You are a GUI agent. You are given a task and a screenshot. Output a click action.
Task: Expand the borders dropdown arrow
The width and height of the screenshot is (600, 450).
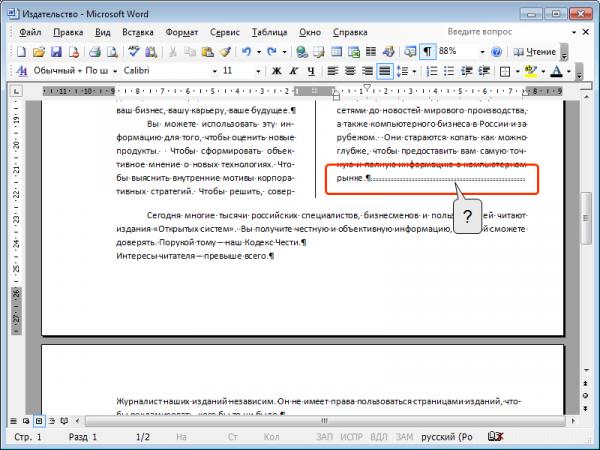click(x=517, y=71)
